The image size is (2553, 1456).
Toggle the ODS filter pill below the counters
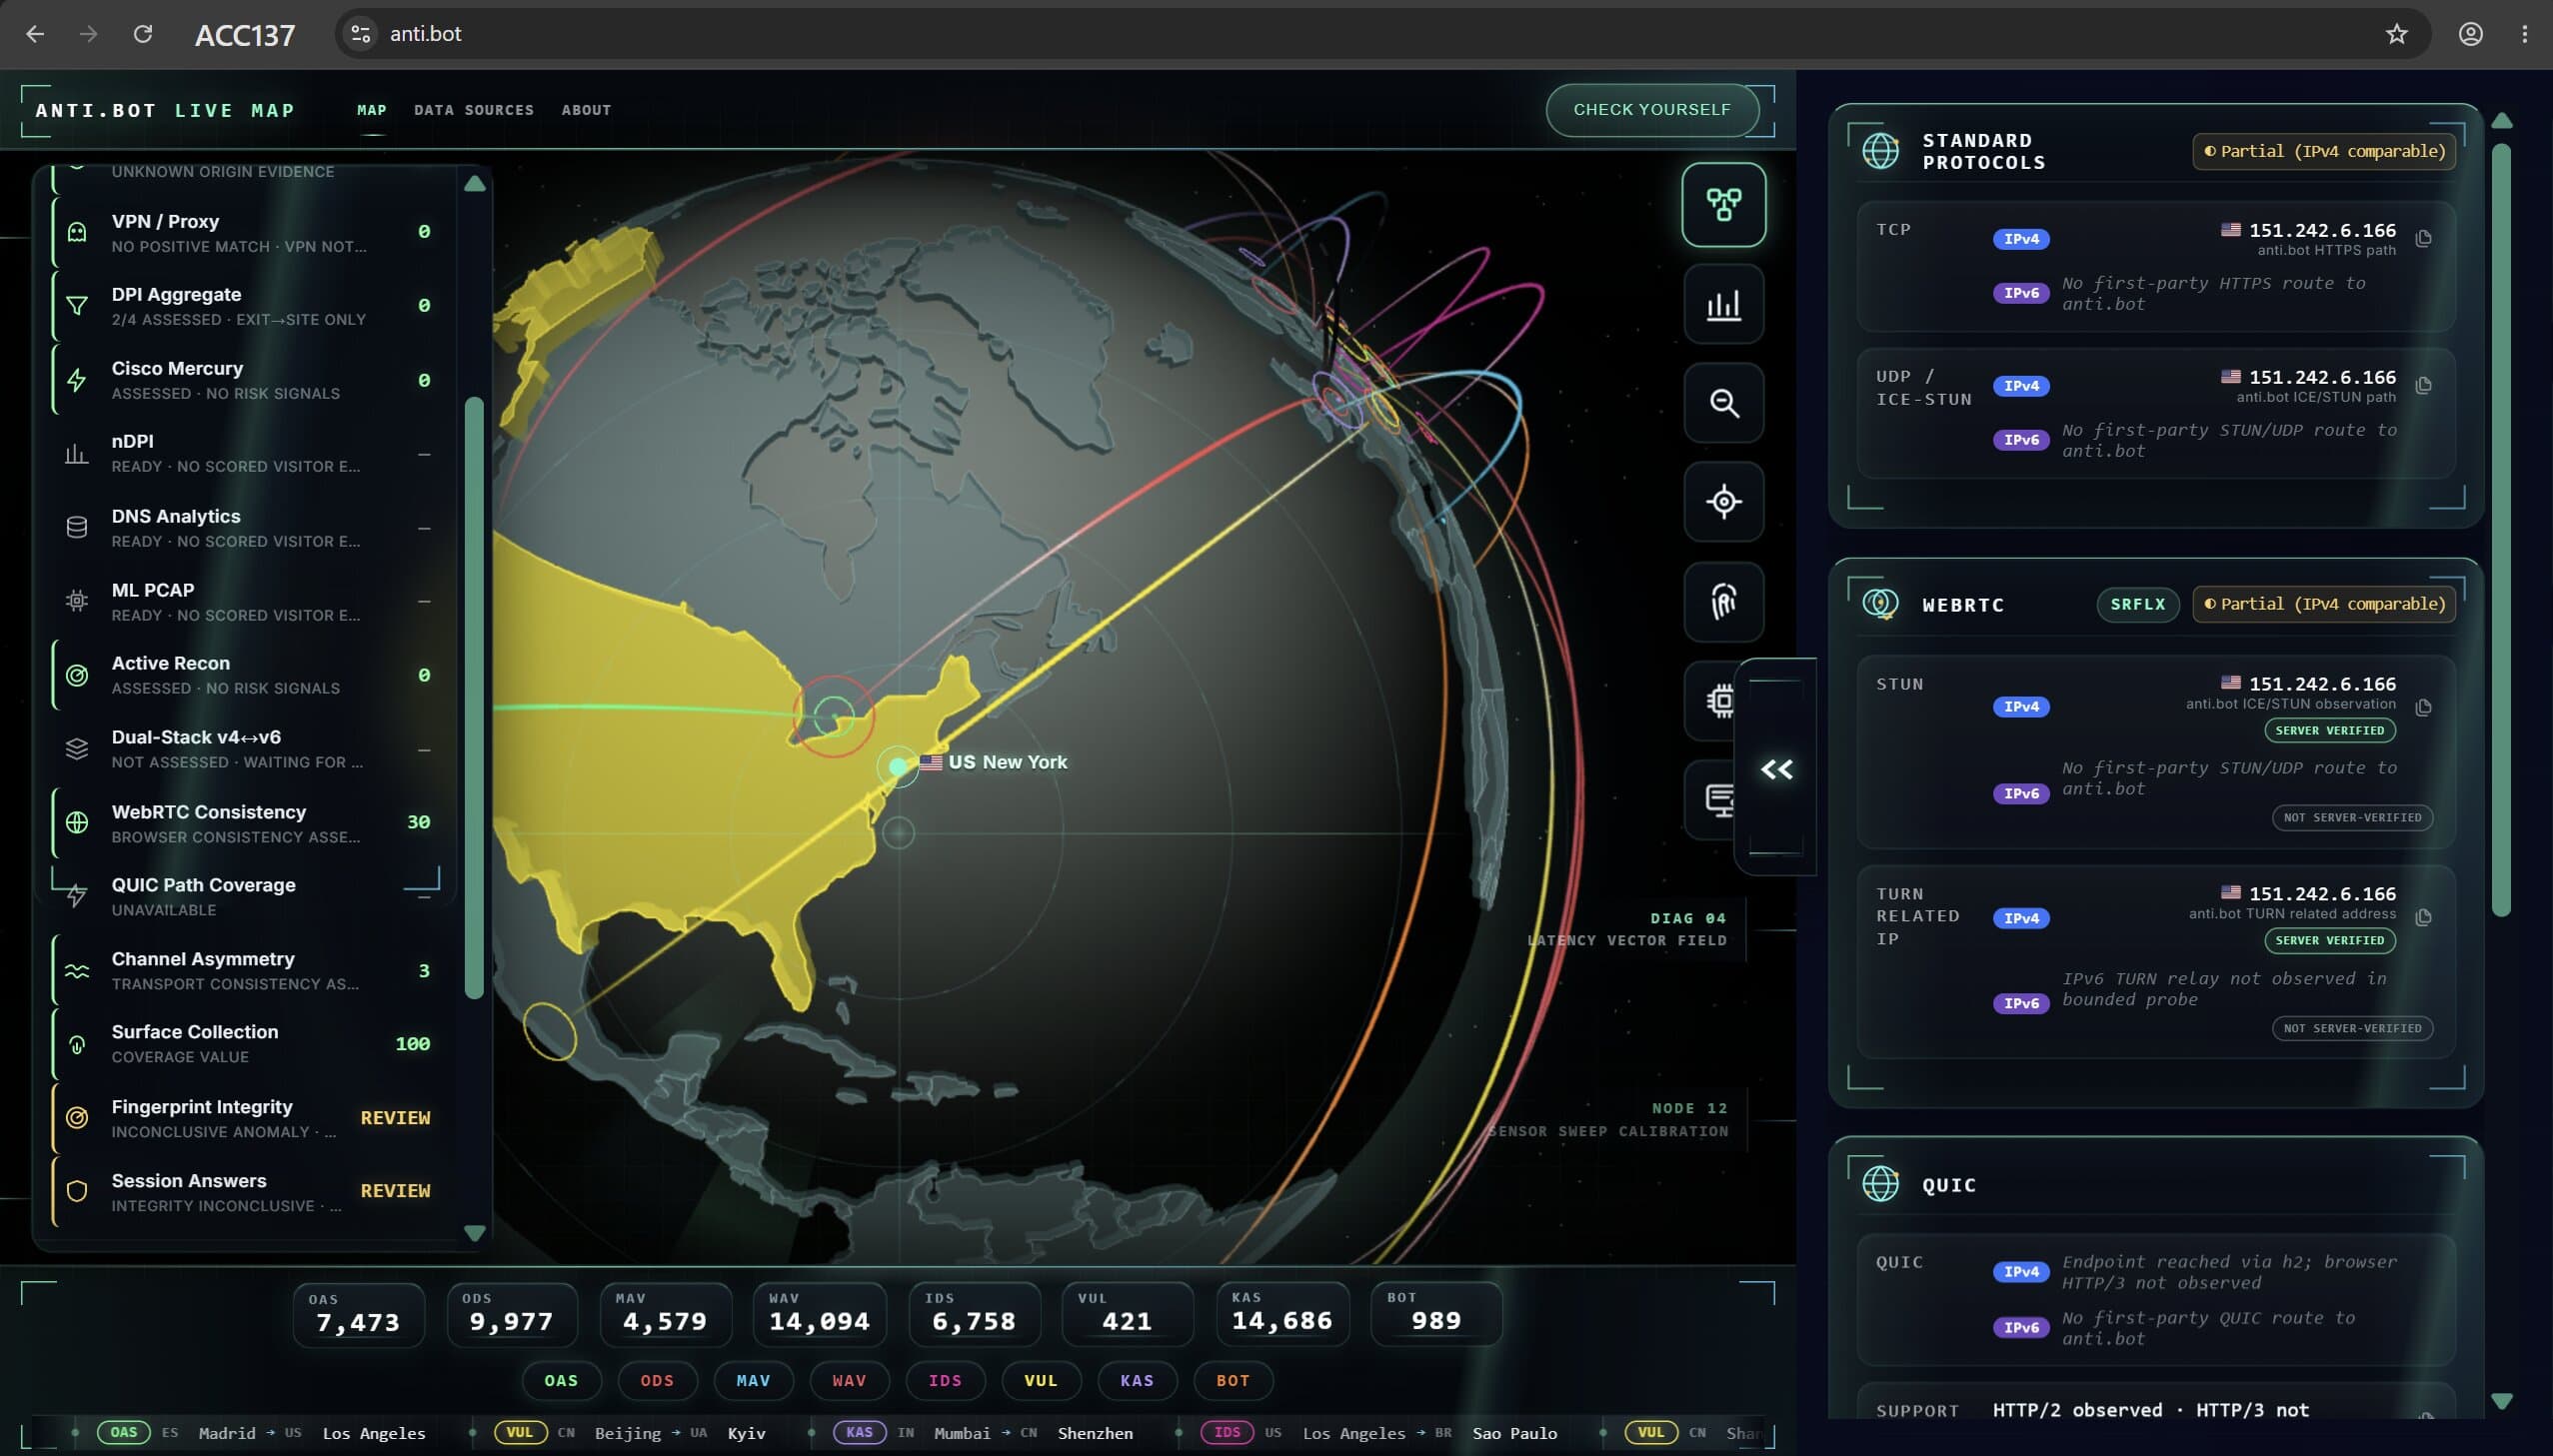(x=657, y=1381)
